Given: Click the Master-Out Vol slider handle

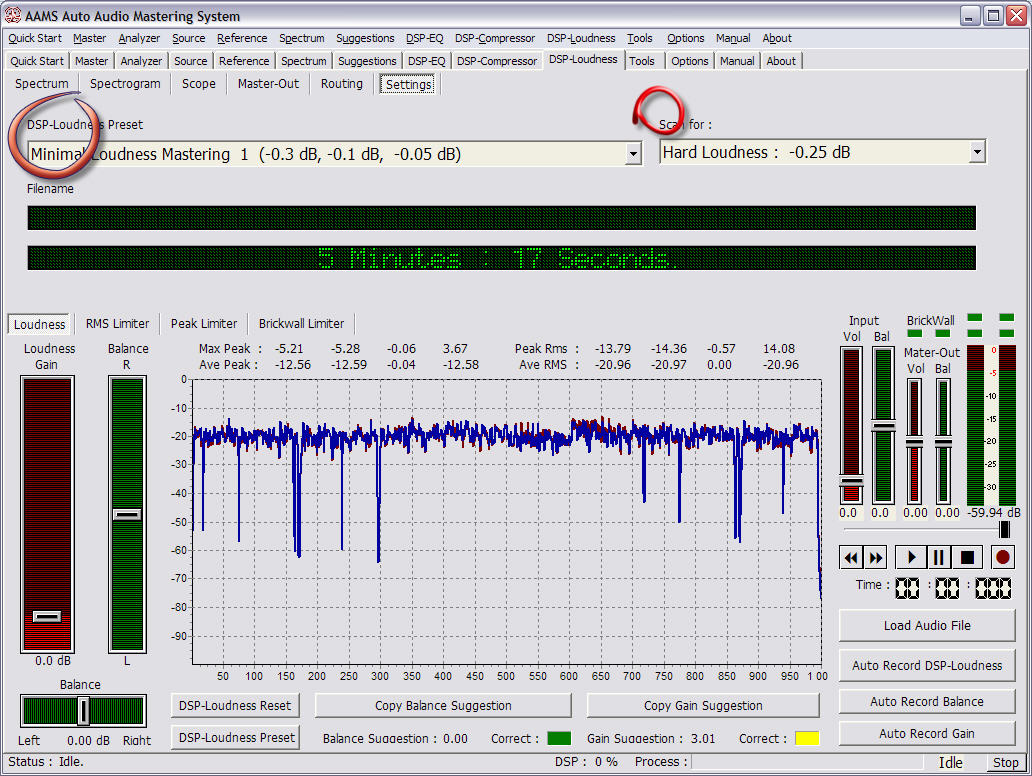Looking at the screenshot, I should pyautogui.click(x=914, y=443).
